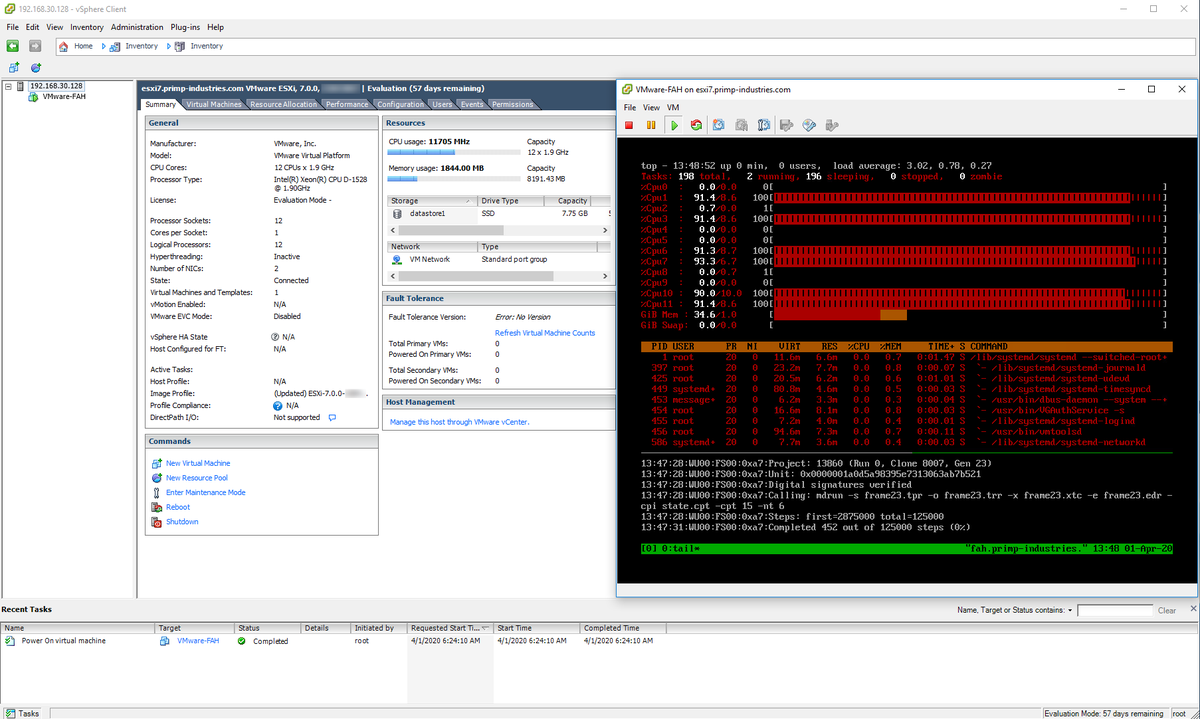Click New Virtual Machine toolbar icon
Image resolution: width=1200 pixels, height=719 pixels.
(14, 67)
